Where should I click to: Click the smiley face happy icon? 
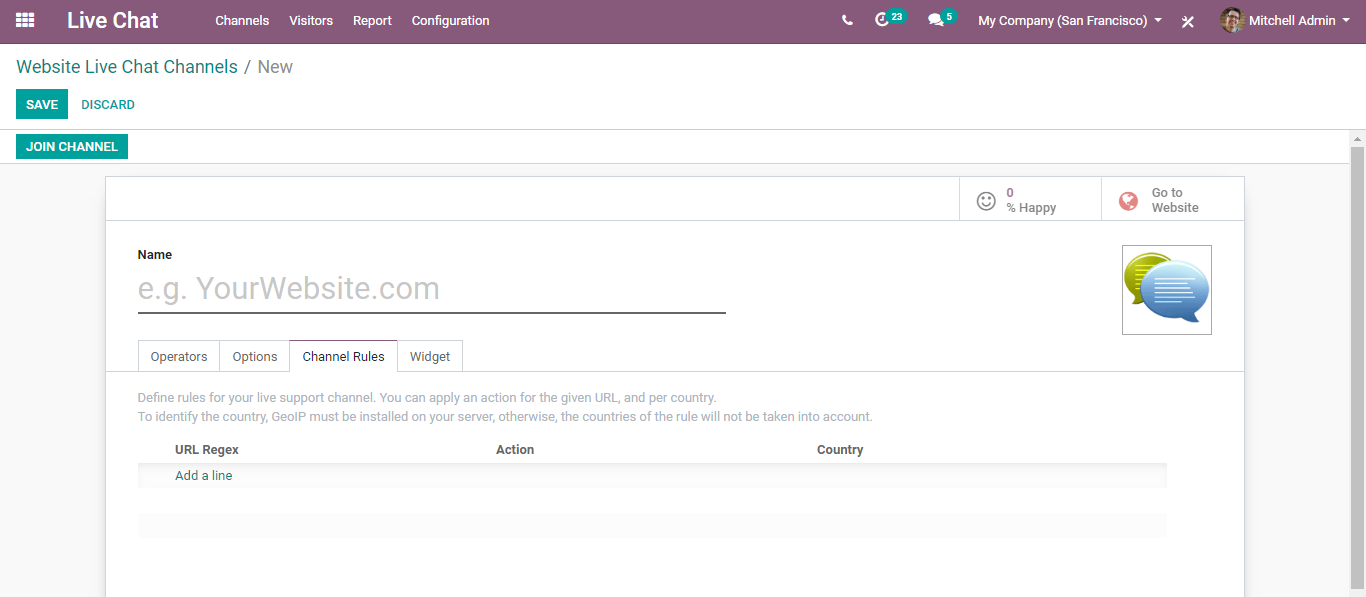[x=986, y=200]
